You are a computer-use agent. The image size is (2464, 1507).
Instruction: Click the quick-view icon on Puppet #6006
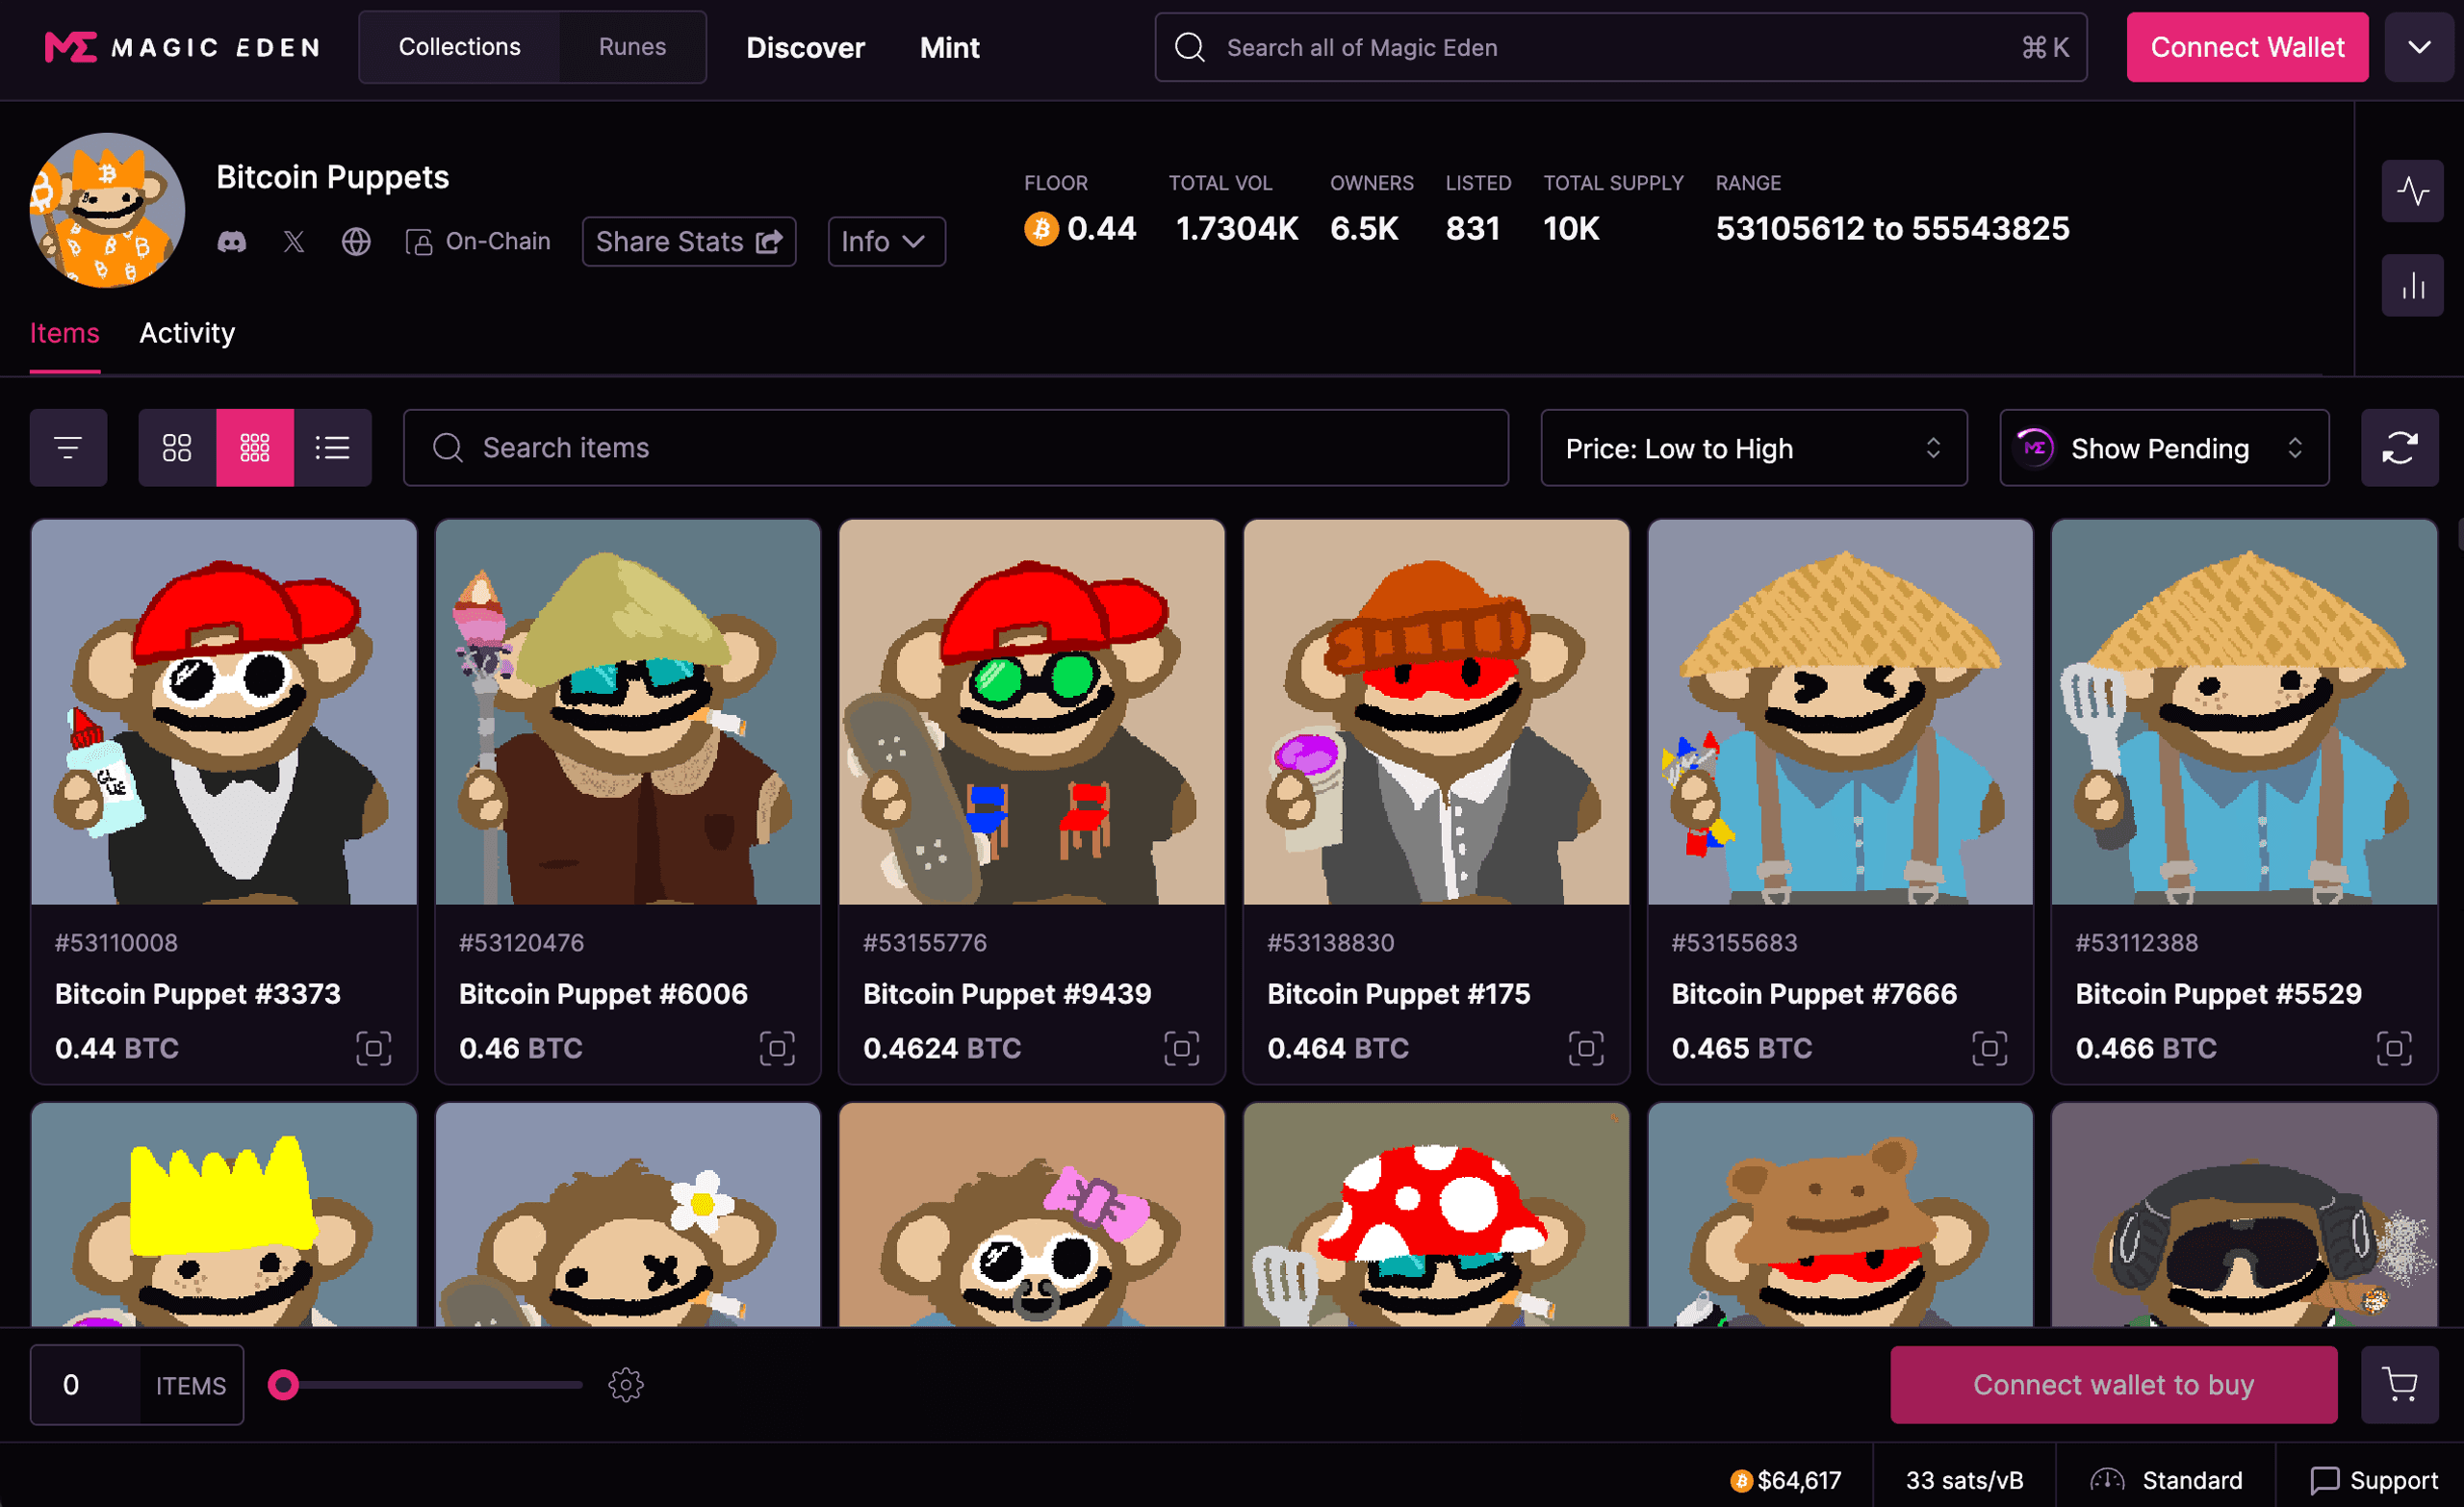click(x=777, y=1048)
